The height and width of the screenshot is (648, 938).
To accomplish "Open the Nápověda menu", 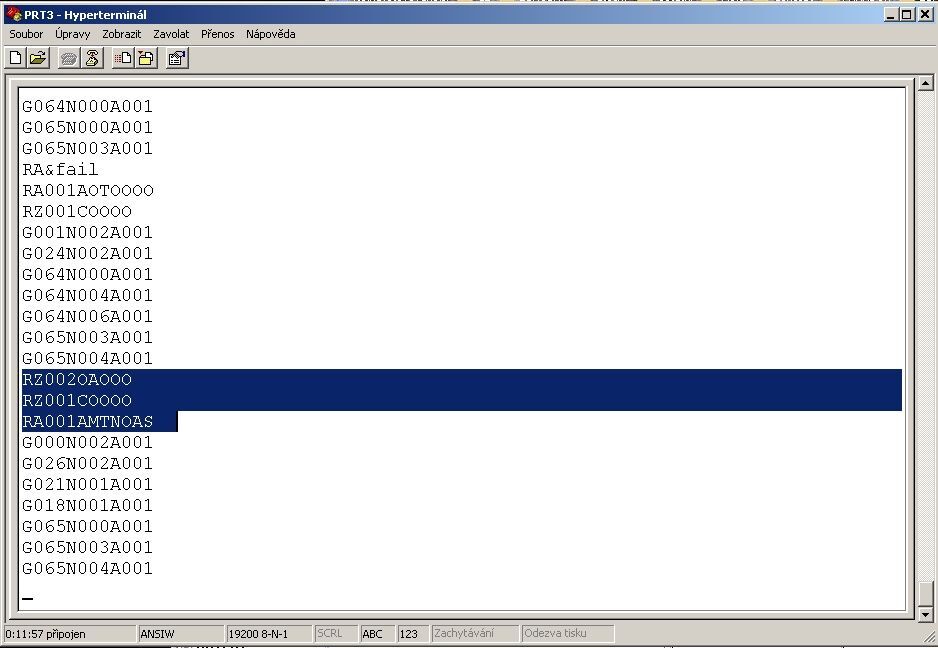I will point(270,34).
